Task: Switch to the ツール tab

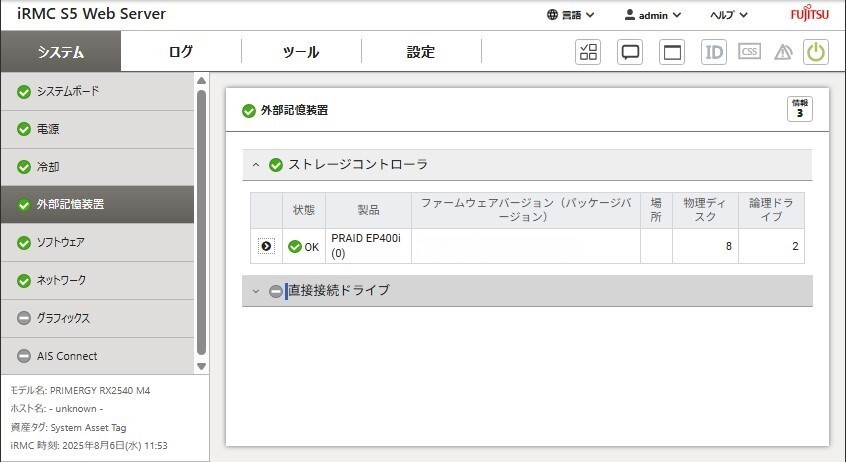Action: (x=301, y=52)
